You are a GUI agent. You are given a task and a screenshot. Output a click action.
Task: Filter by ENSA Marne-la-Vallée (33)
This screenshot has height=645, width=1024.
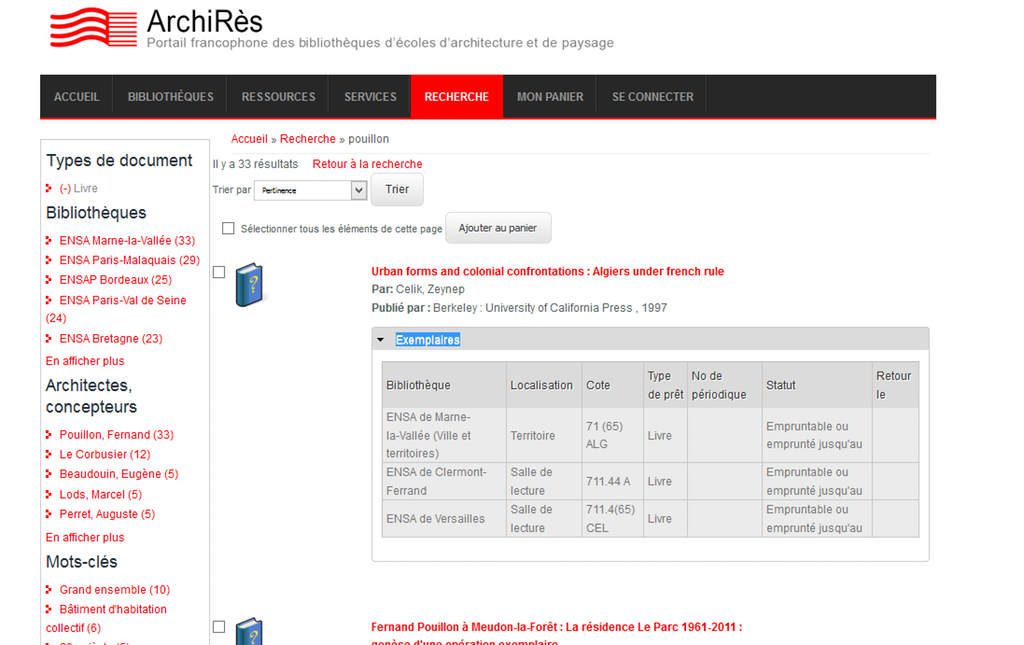tap(127, 240)
